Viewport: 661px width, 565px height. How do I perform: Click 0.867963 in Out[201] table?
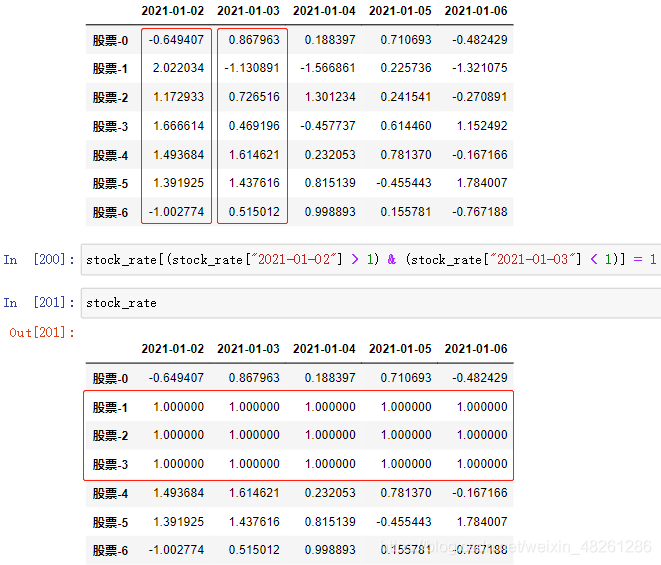[254, 378]
